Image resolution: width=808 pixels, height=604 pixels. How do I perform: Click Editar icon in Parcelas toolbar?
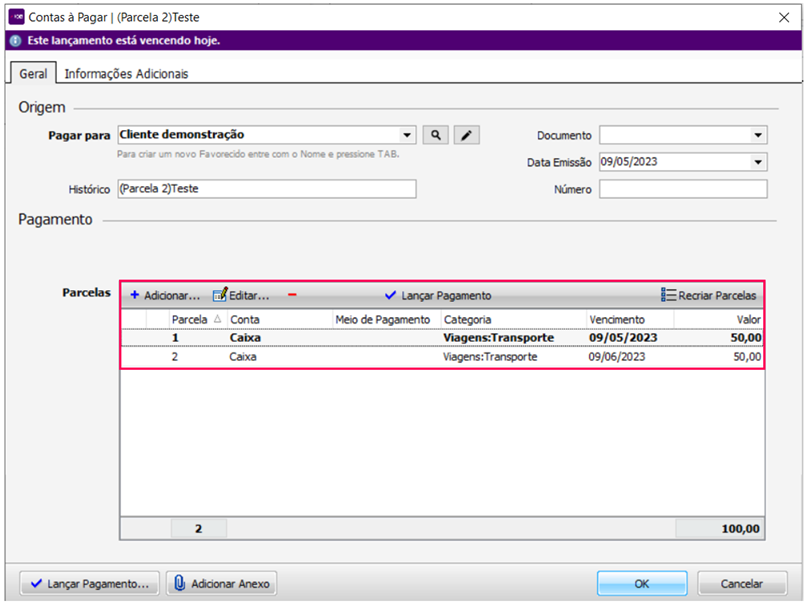220,296
